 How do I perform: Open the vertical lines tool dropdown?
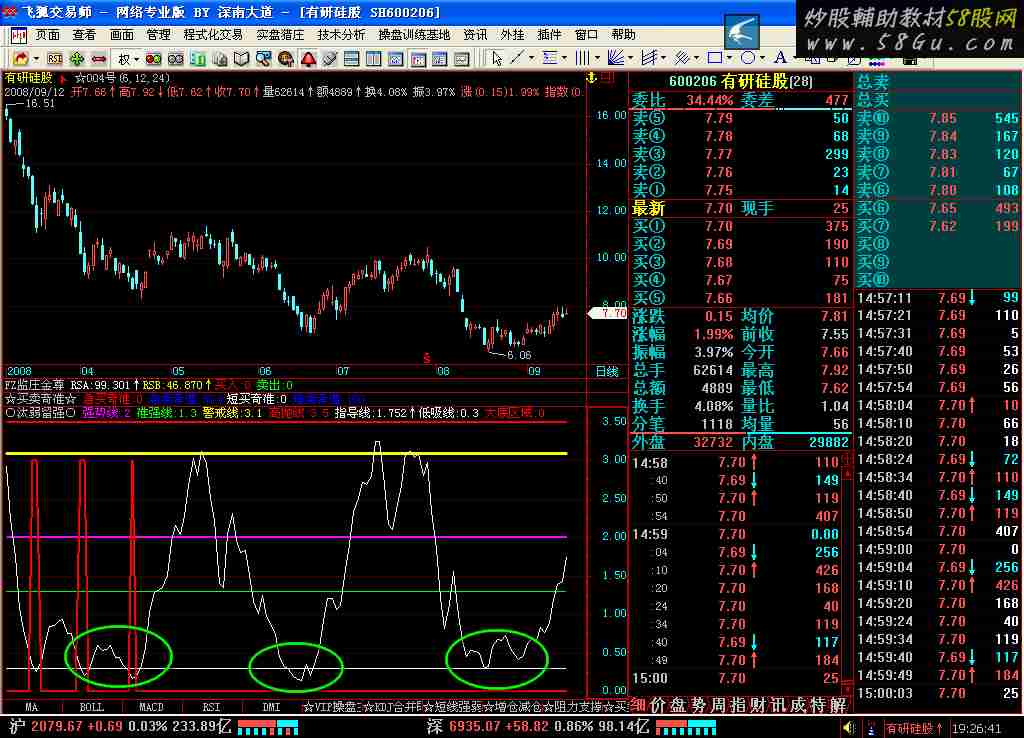[x=597, y=59]
